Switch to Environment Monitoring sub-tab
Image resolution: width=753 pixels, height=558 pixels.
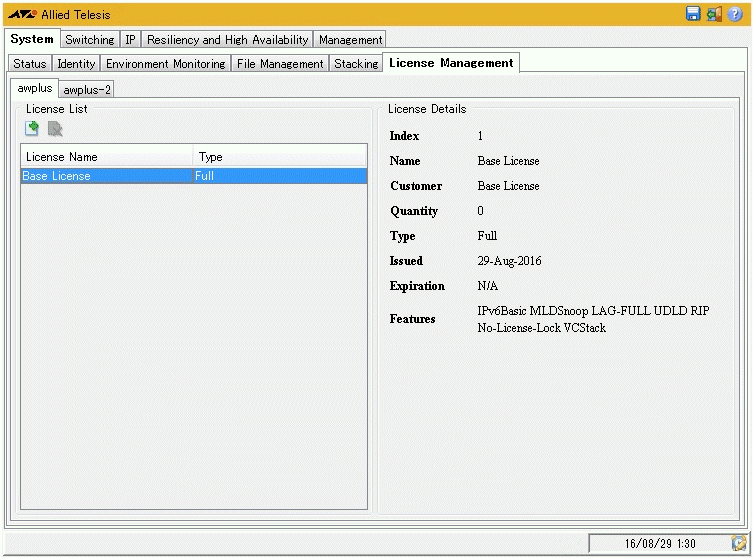coord(165,64)
